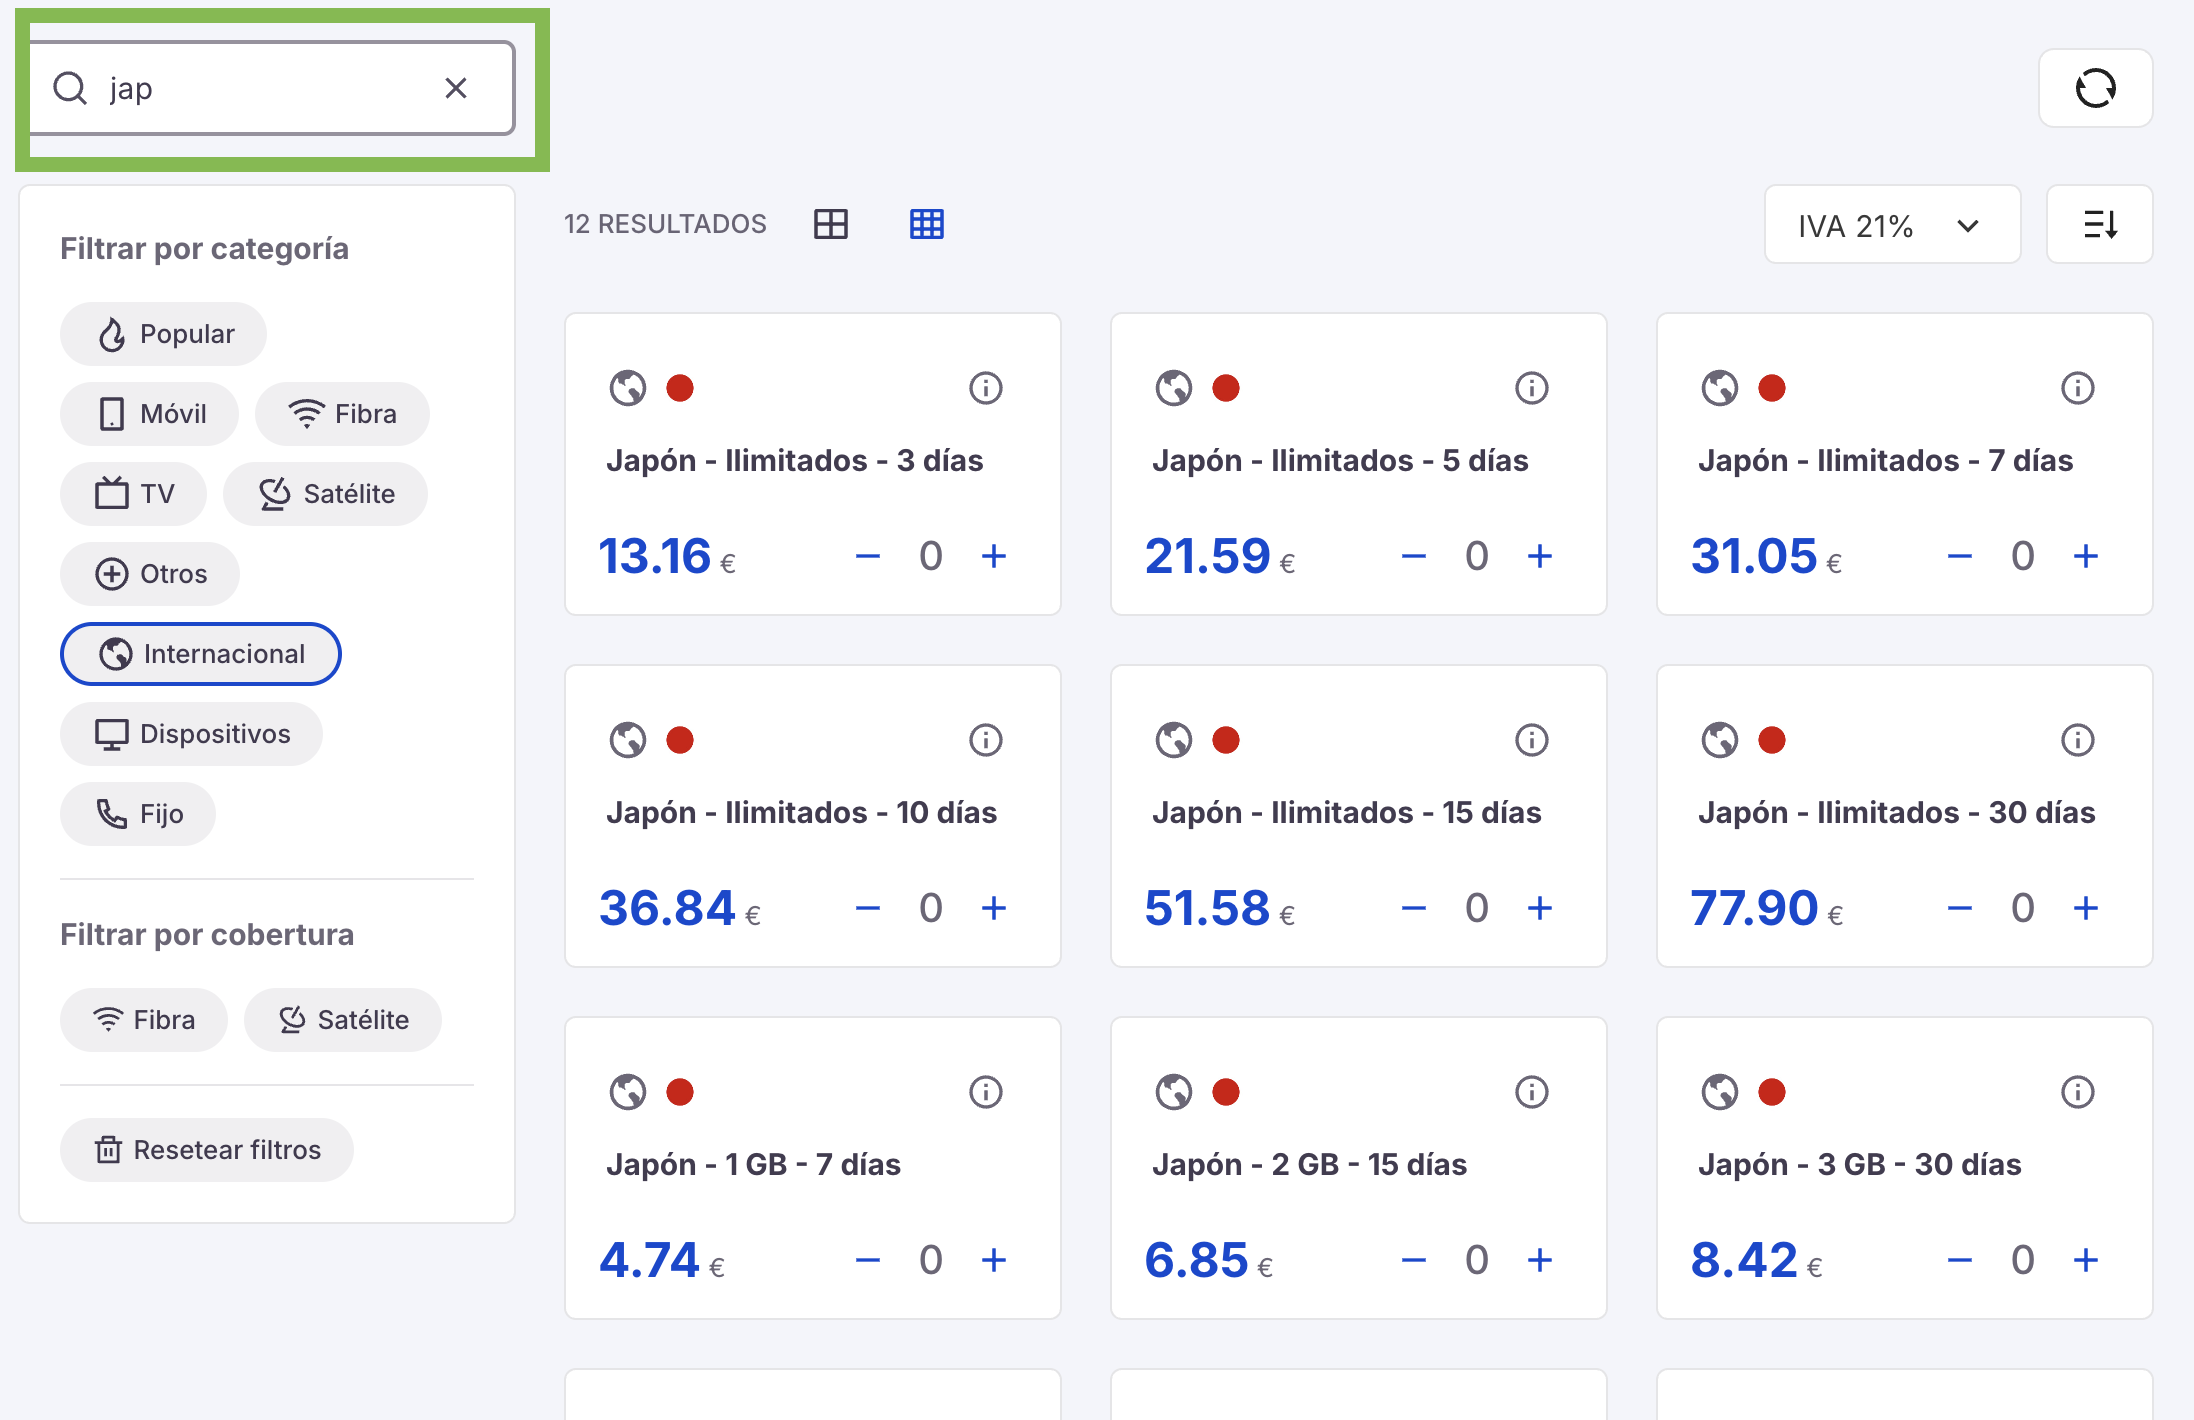Screen dimensions: 2194x1420
Task: Switch to two-column grid view
Action: (830, 224)
